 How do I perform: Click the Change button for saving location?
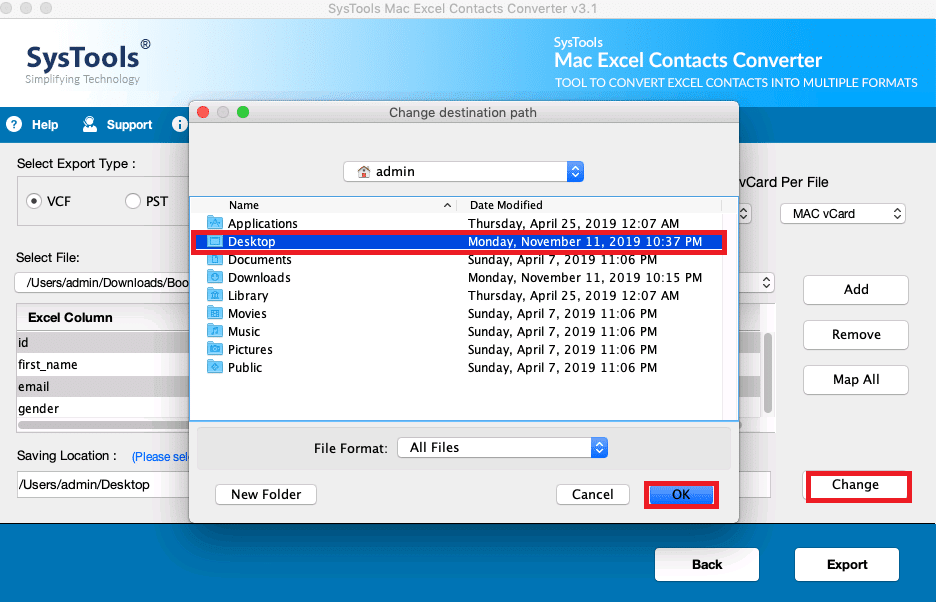(x=857, y=486)
